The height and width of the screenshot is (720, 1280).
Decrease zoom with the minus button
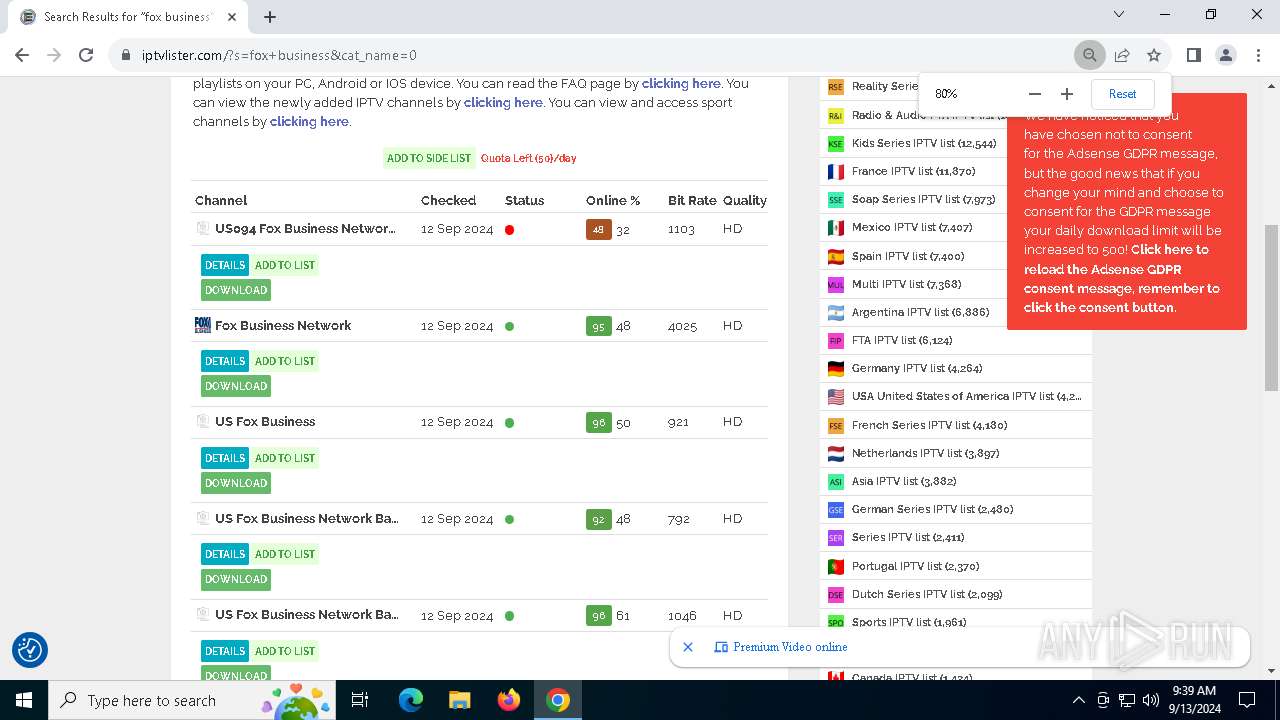pyautogui.click(x=1035, y=94)
